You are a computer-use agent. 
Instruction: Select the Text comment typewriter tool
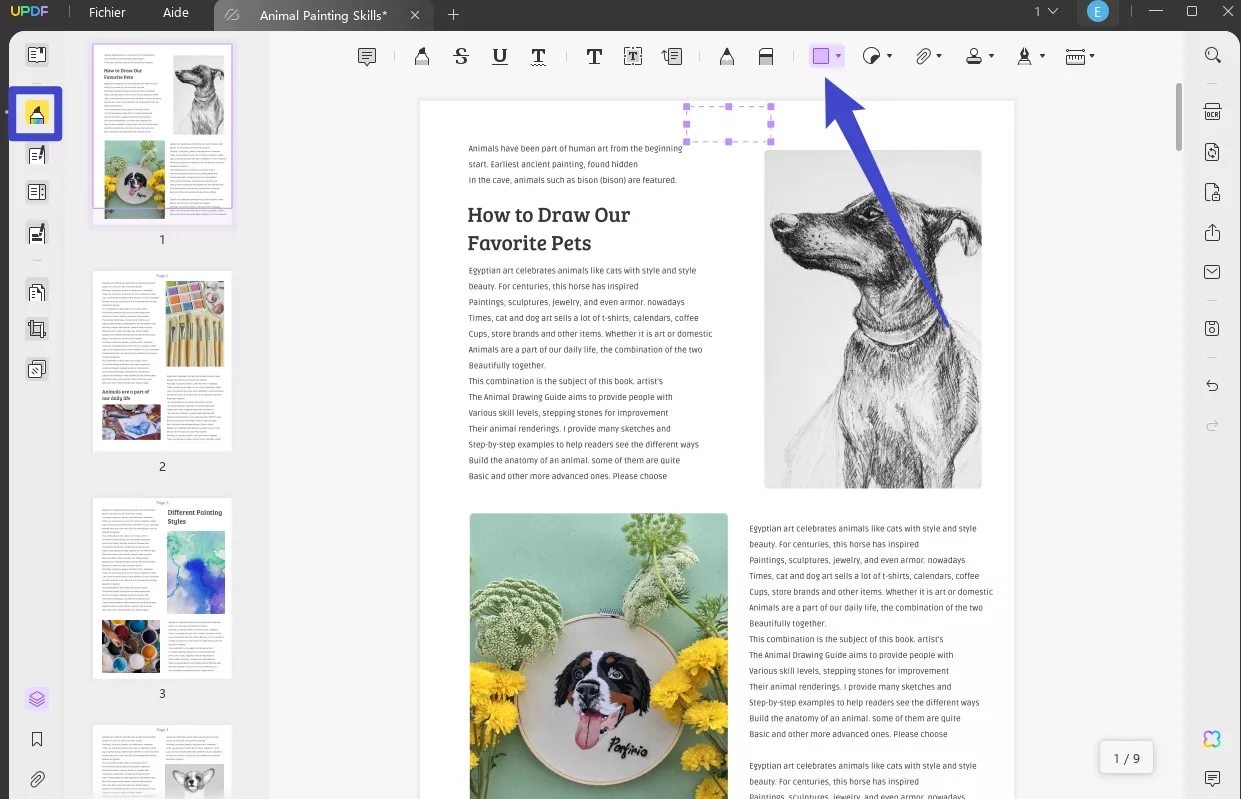point(594,57)
